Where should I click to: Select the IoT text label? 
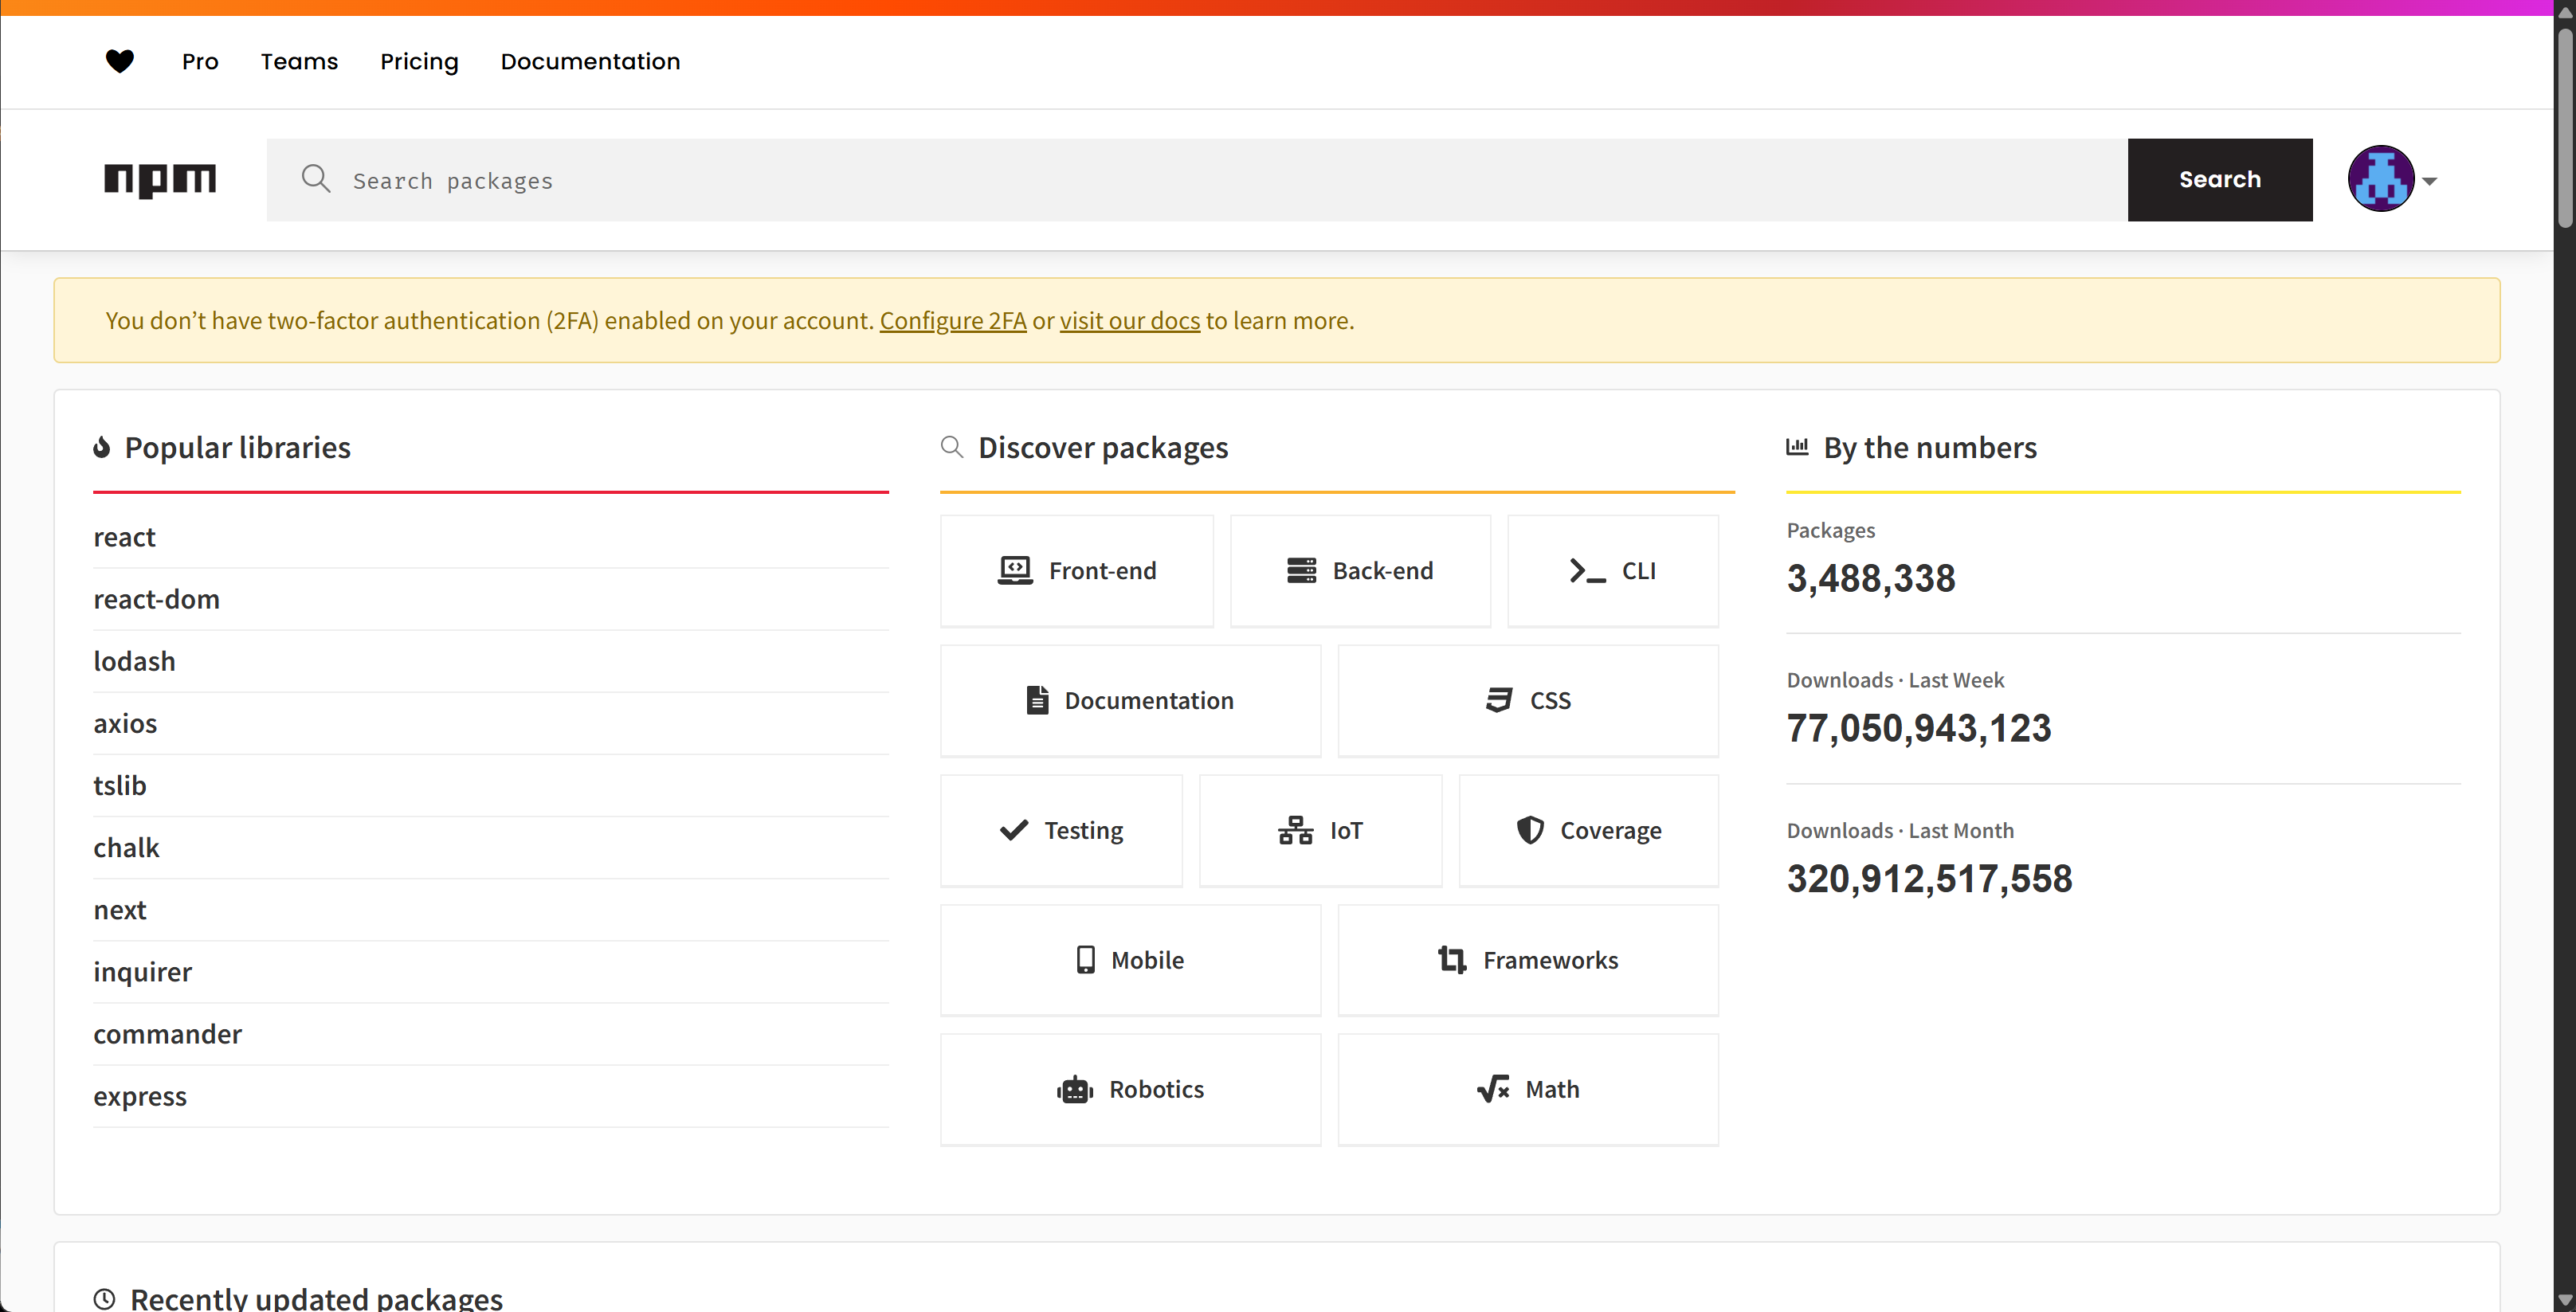click(x=1346, y=830)
